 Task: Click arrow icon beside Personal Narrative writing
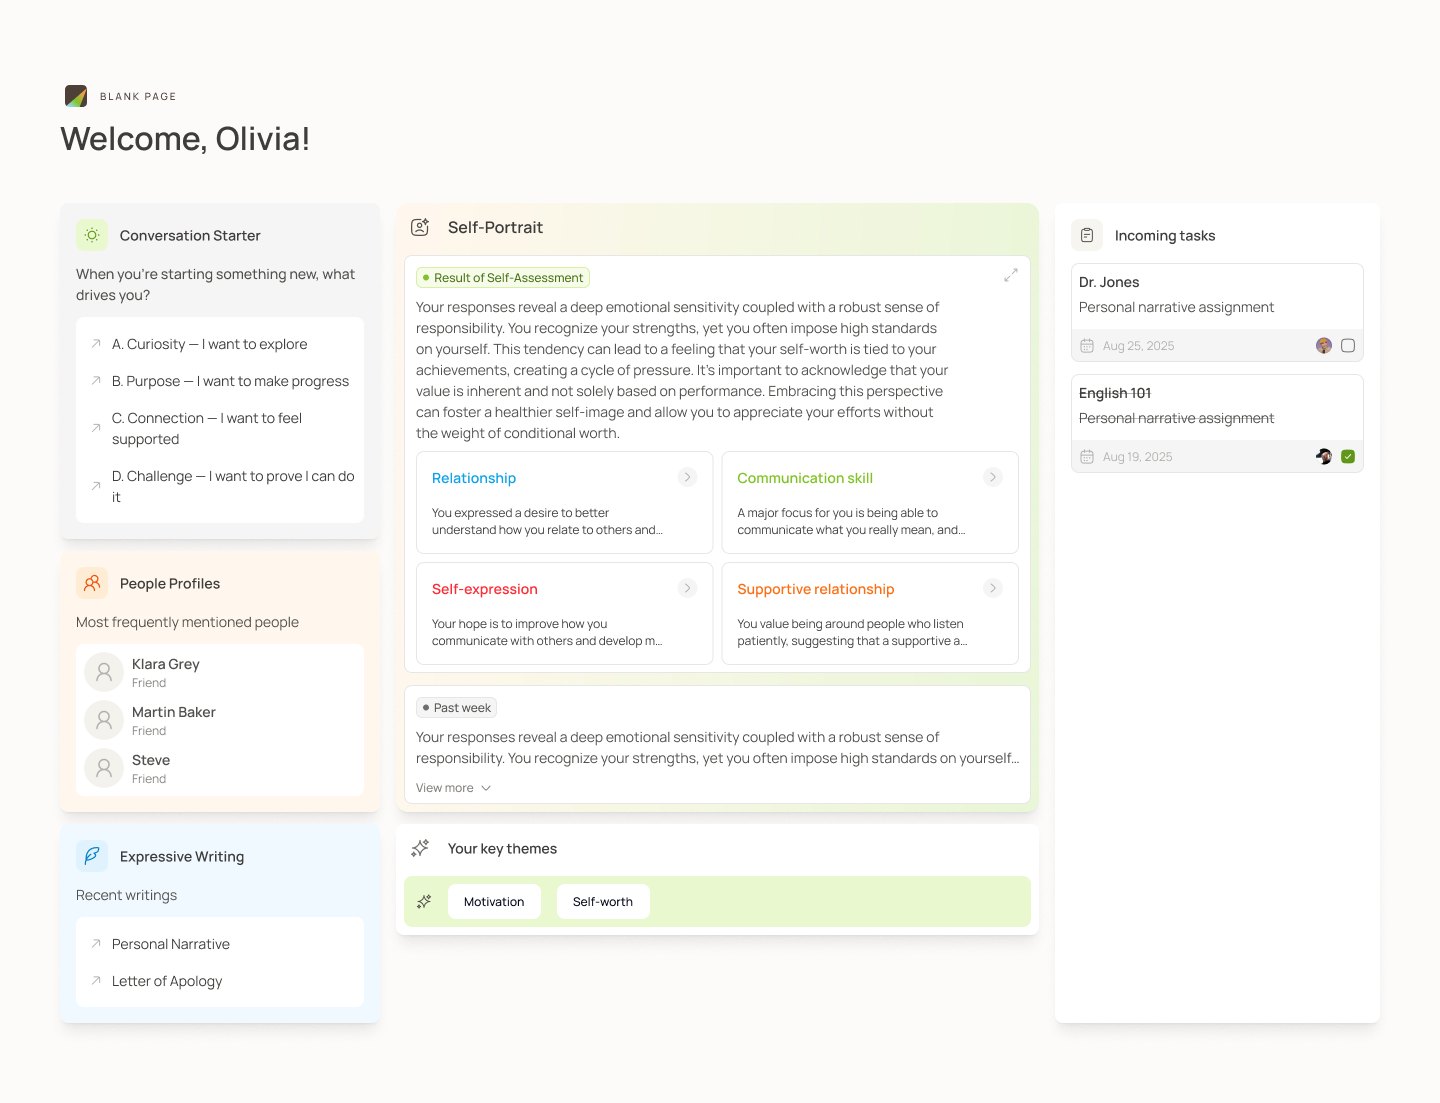point(96,944)
